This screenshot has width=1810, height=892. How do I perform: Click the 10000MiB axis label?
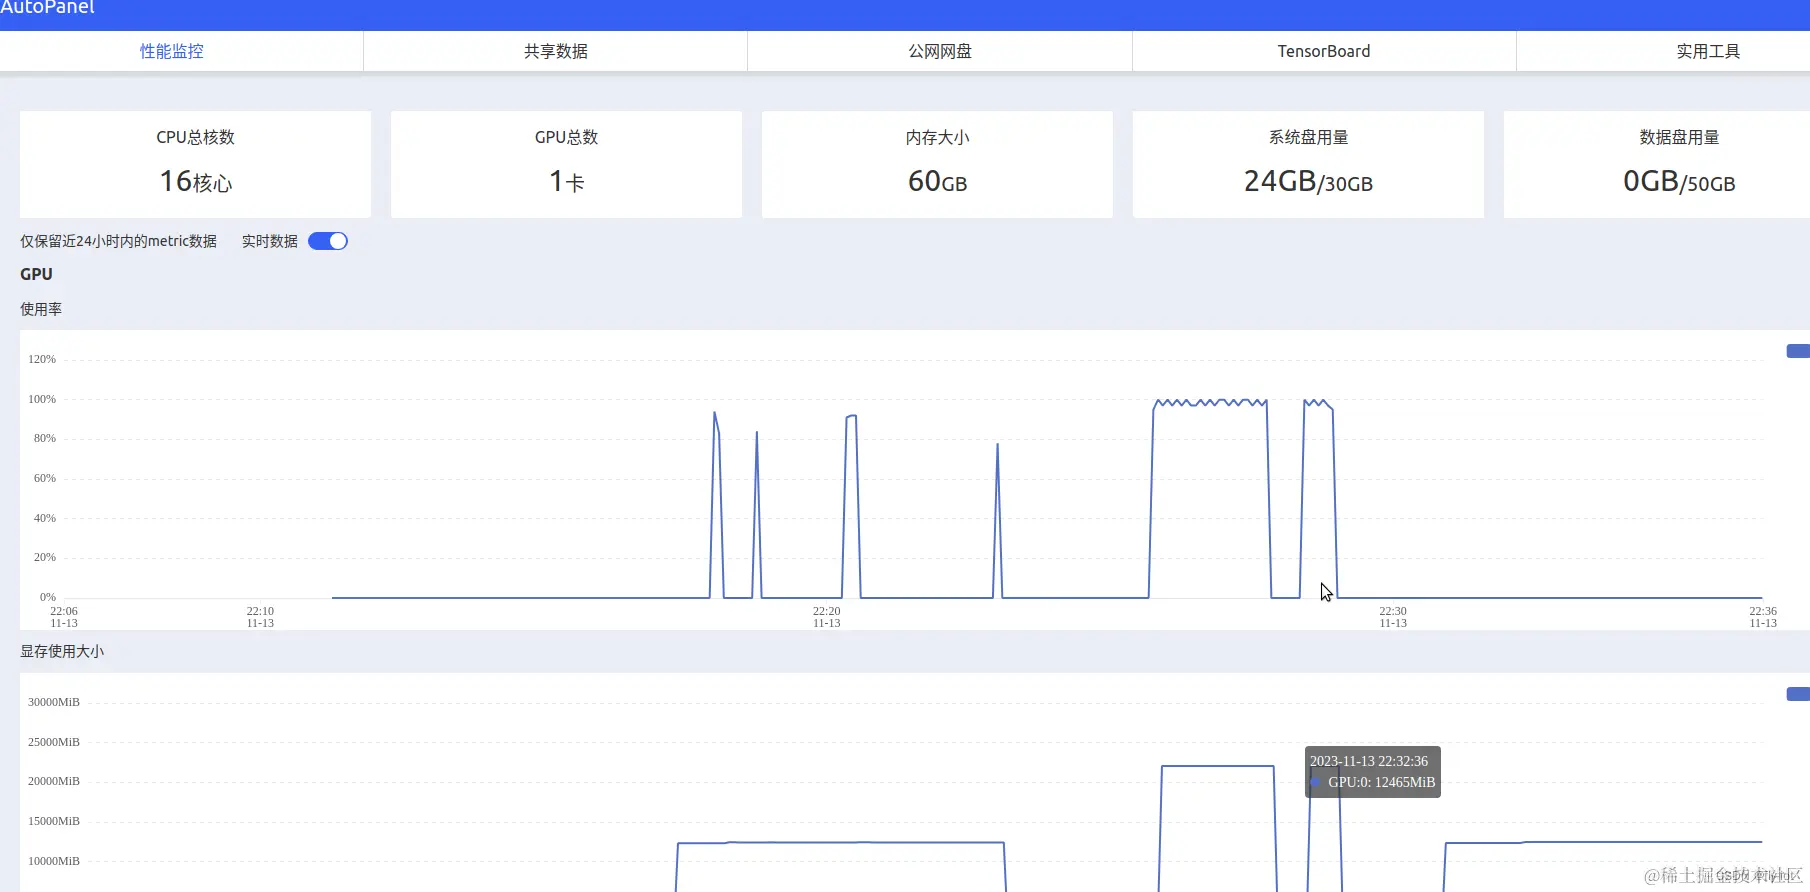[x=54, y=861]
